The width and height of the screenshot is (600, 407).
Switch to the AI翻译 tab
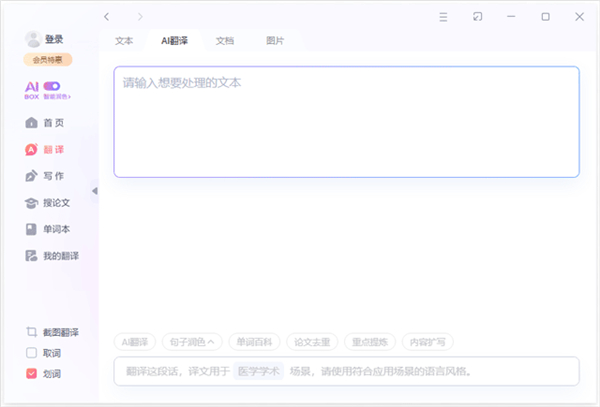tap(174, 41)
